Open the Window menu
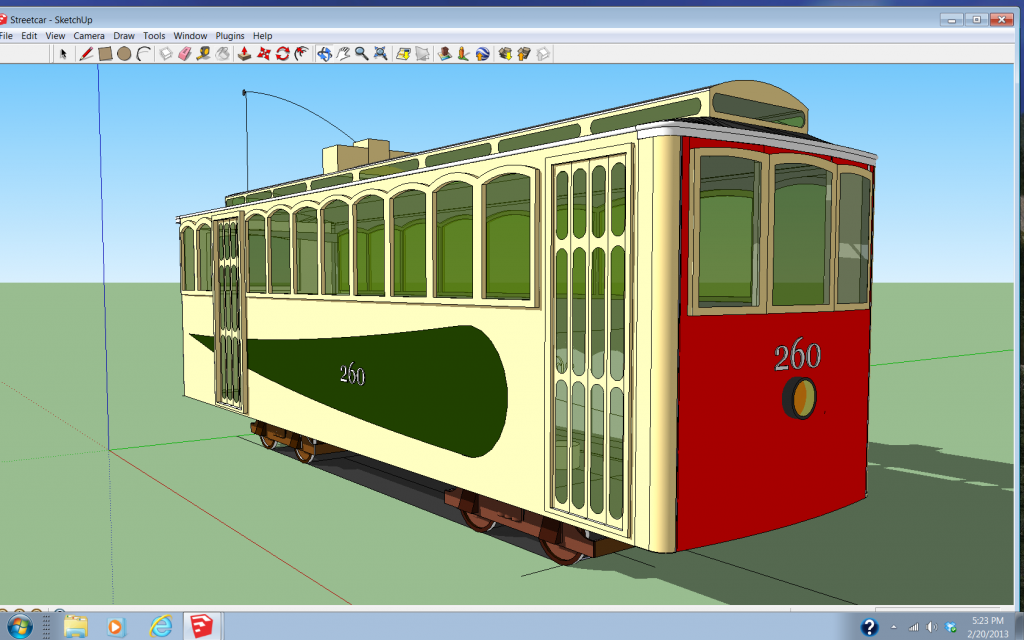Screen dimensions: 1024x640 190,36
